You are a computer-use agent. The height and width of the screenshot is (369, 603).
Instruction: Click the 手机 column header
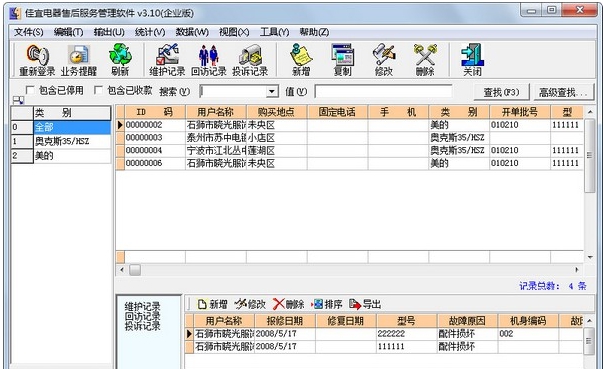(398, 112)
